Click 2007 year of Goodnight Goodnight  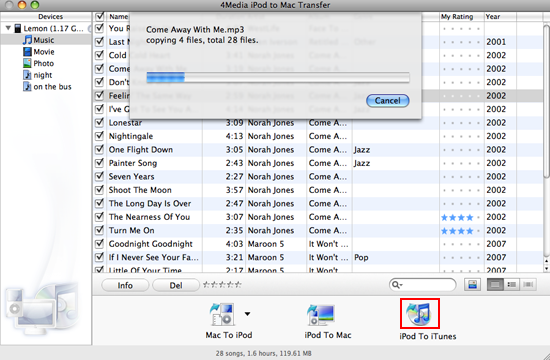[496, 244]
